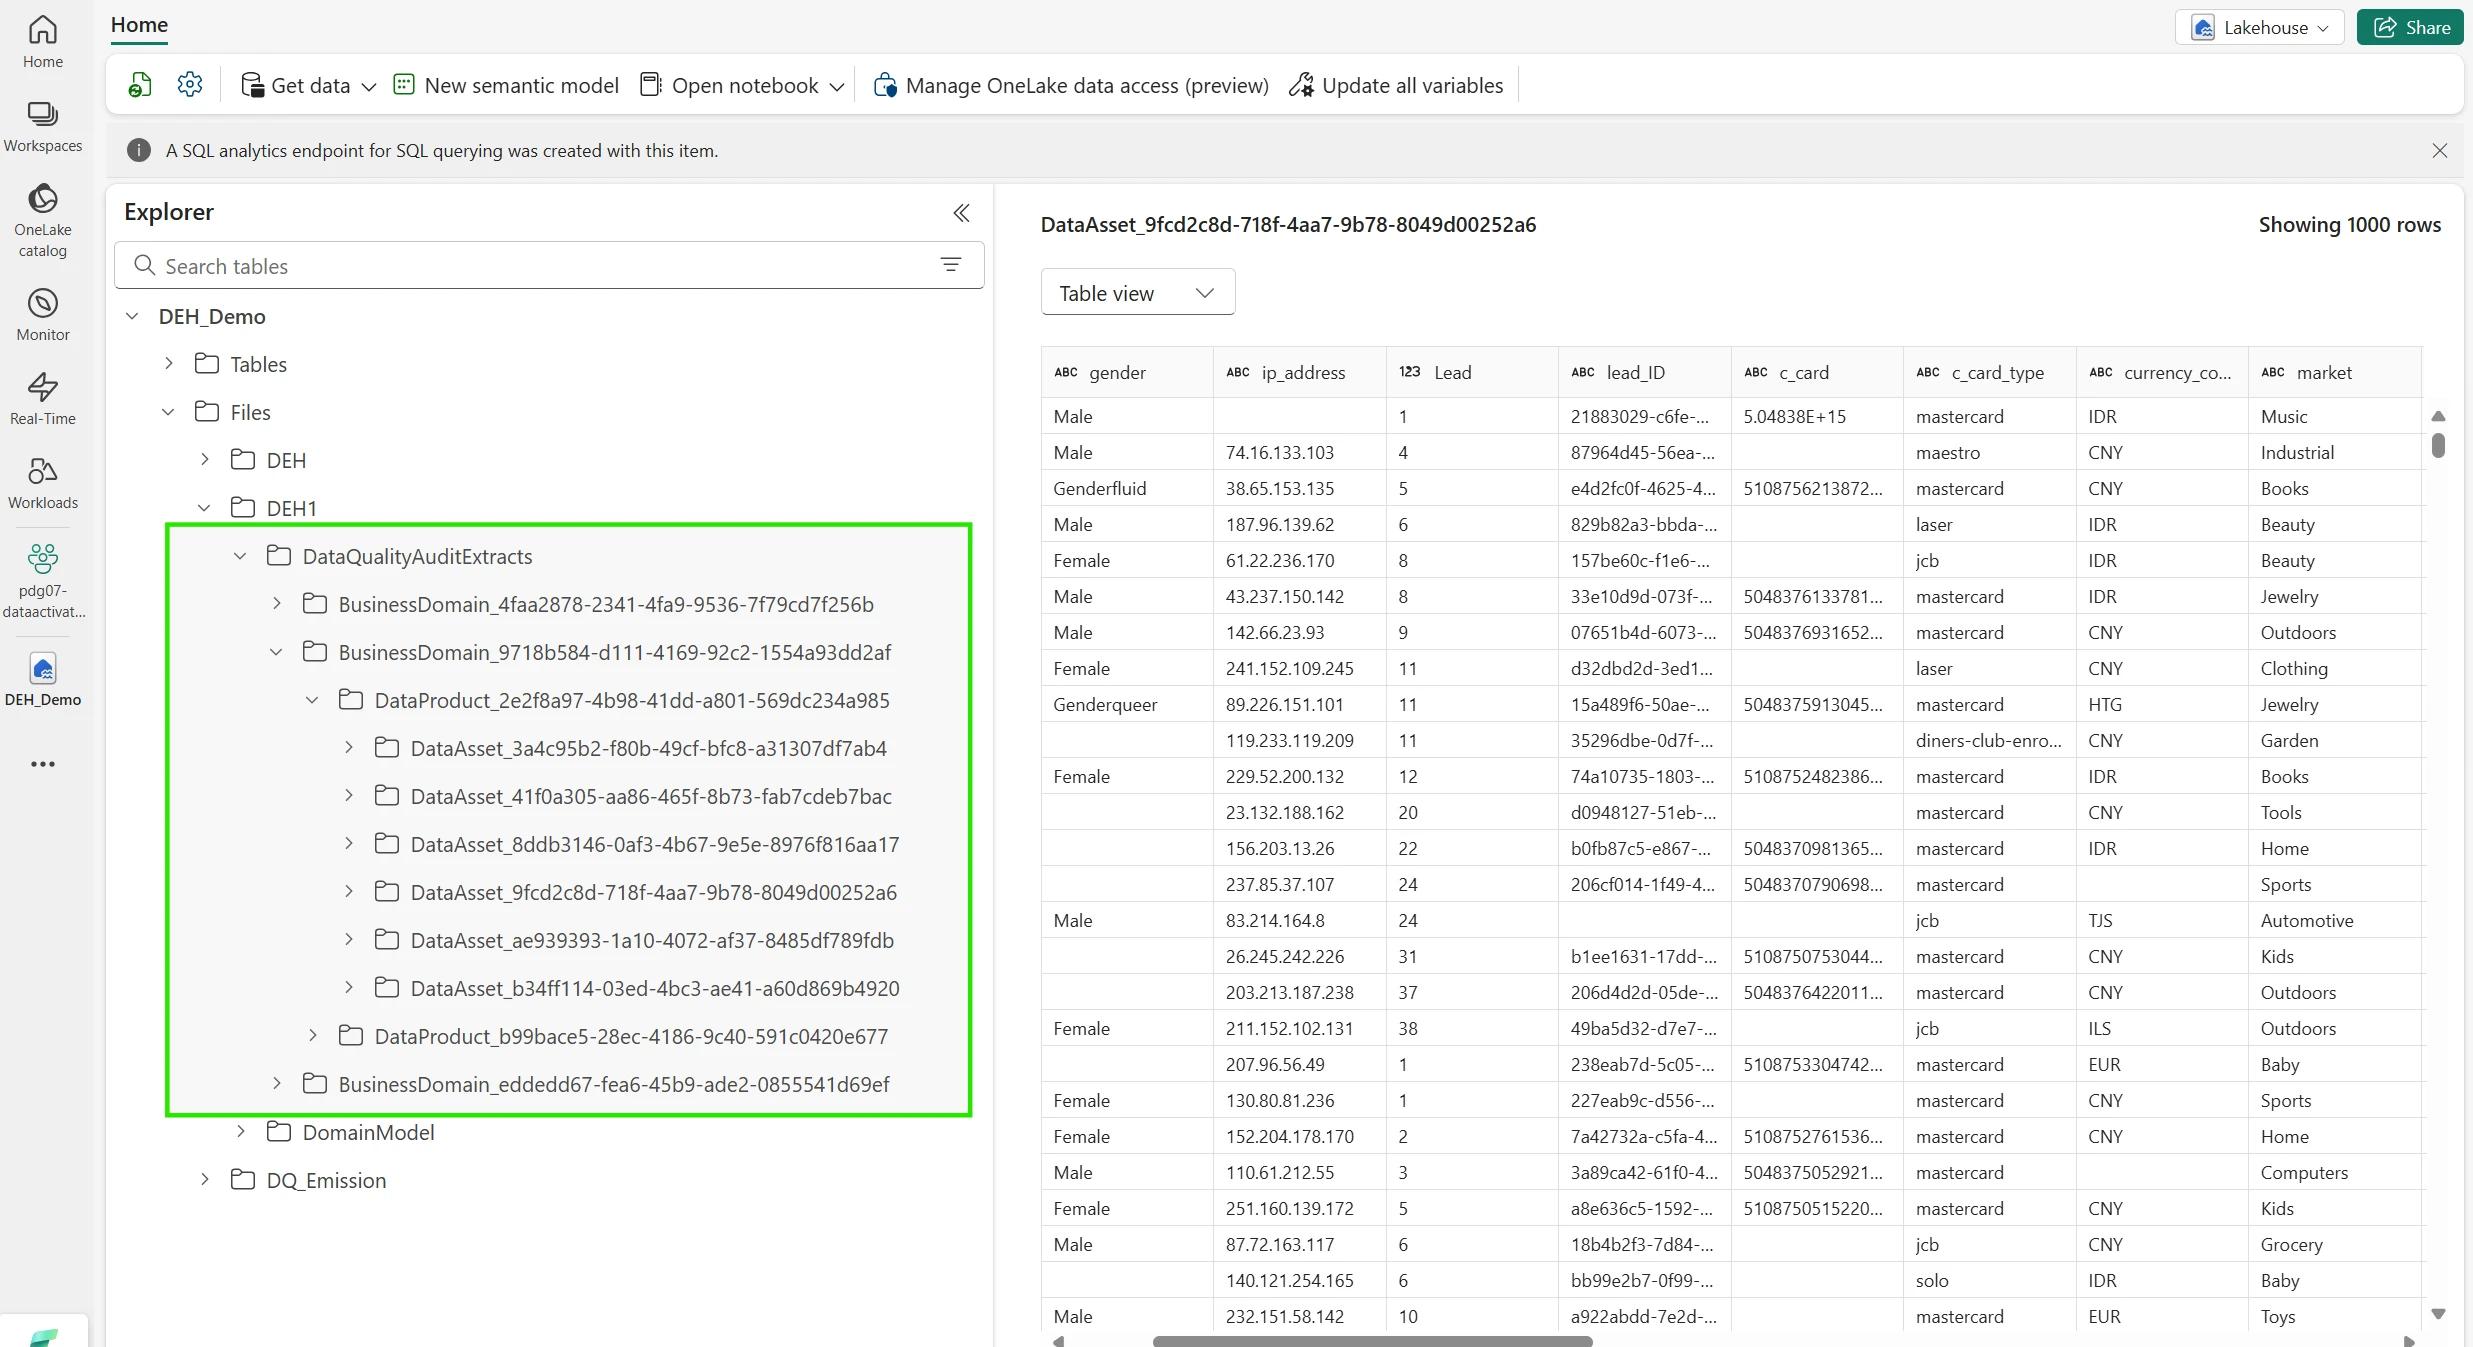This screenshot has width=2473, height=1347.
Task: Expand the Tables folder
Action: (169, 364)
